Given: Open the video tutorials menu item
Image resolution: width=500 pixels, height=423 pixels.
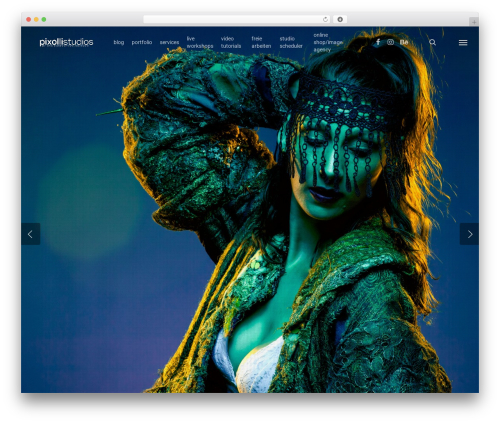Looking at the screenshot, I should pyautogui.click(x=231, y=42).
